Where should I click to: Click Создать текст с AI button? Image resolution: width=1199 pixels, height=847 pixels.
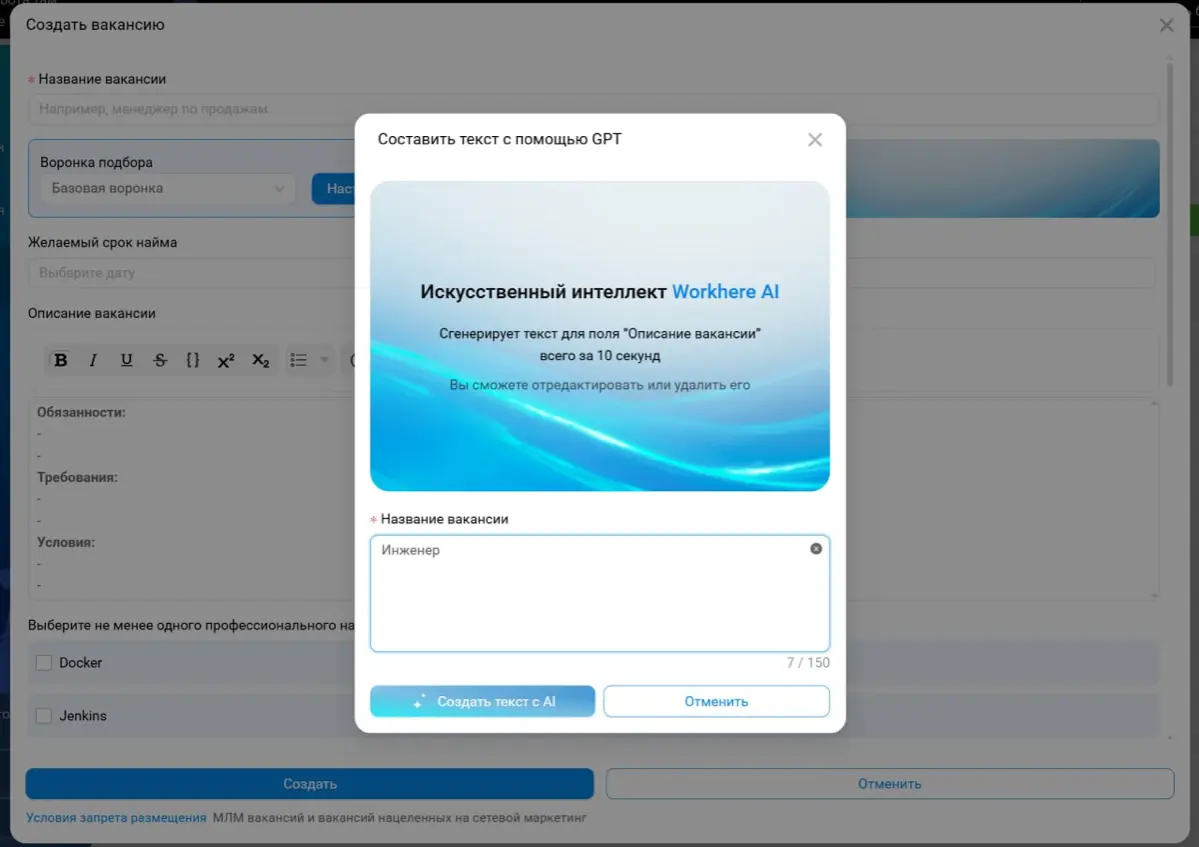(x=483, y=701)
